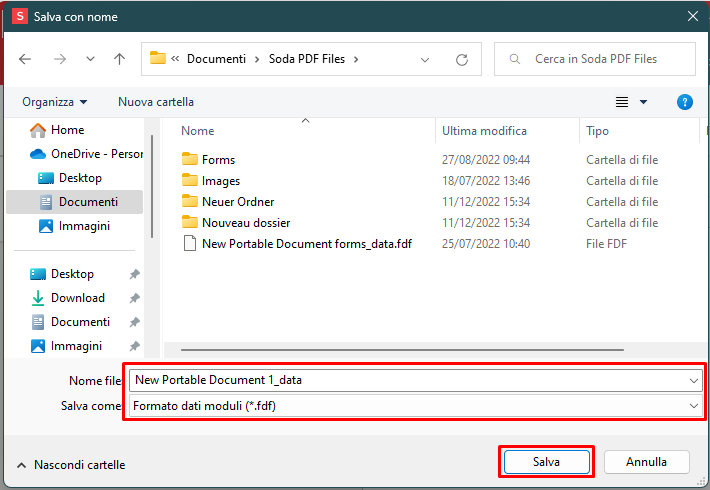
Task: Click the Forms folder icon
Action: [190, 159]
